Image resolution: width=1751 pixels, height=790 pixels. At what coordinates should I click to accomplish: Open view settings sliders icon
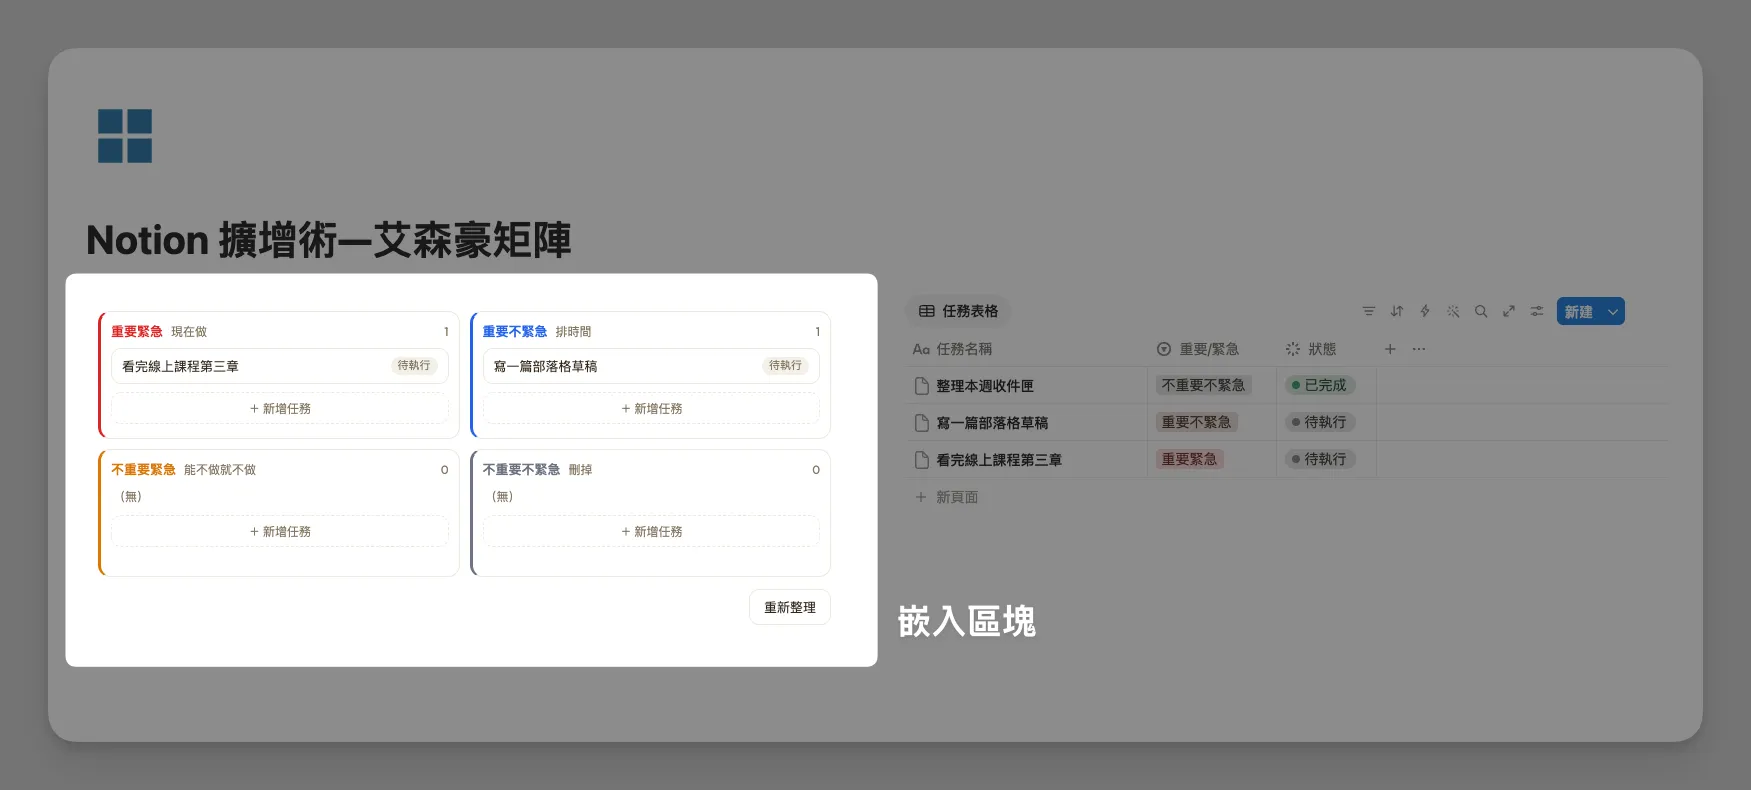pos(1536,311)
